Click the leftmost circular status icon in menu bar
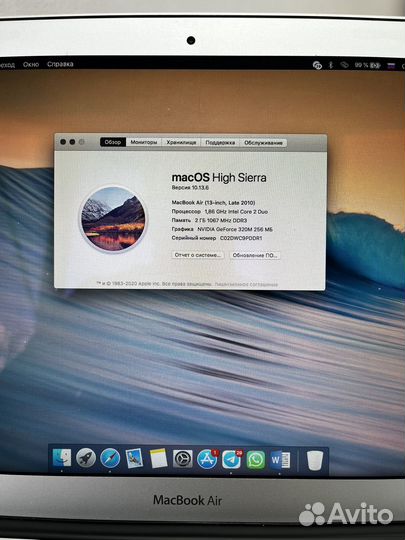Screen dimensions: 405x540 pos(317,65)
